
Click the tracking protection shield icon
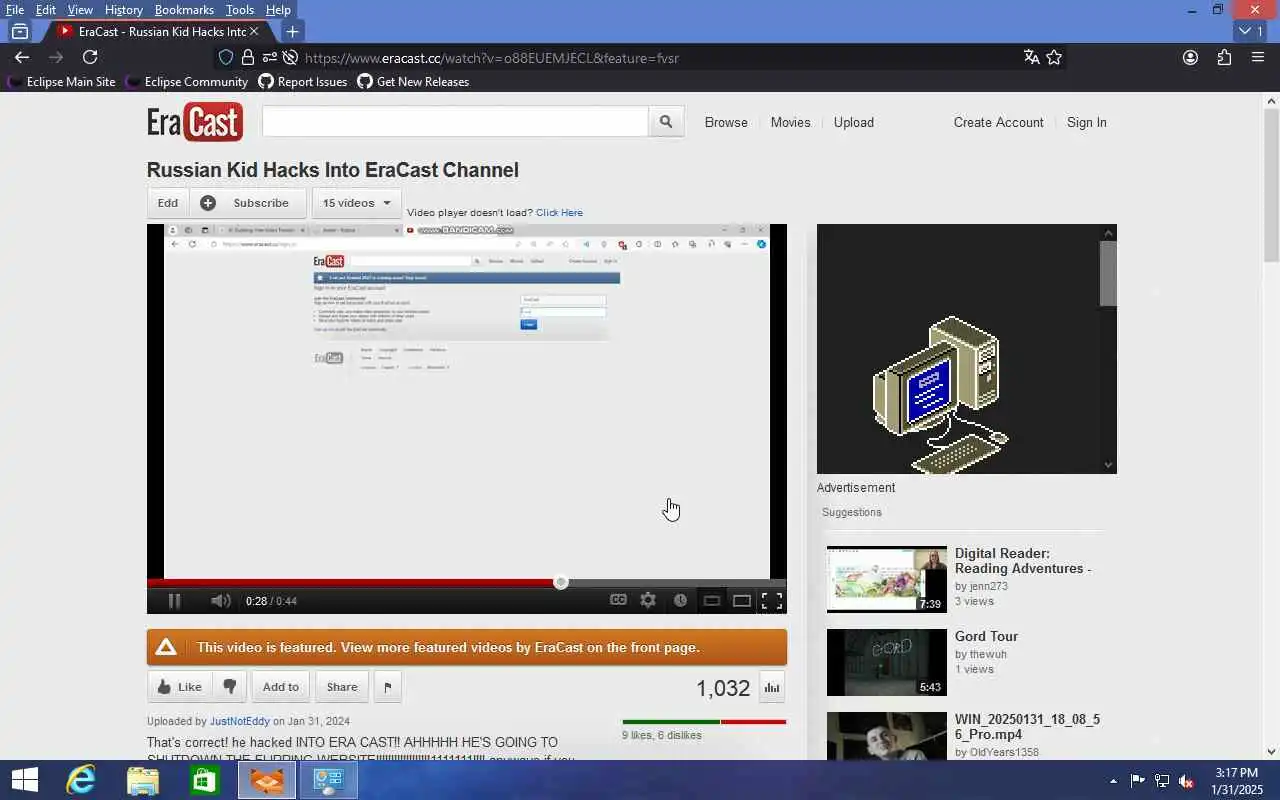click(x=226, y=57)
